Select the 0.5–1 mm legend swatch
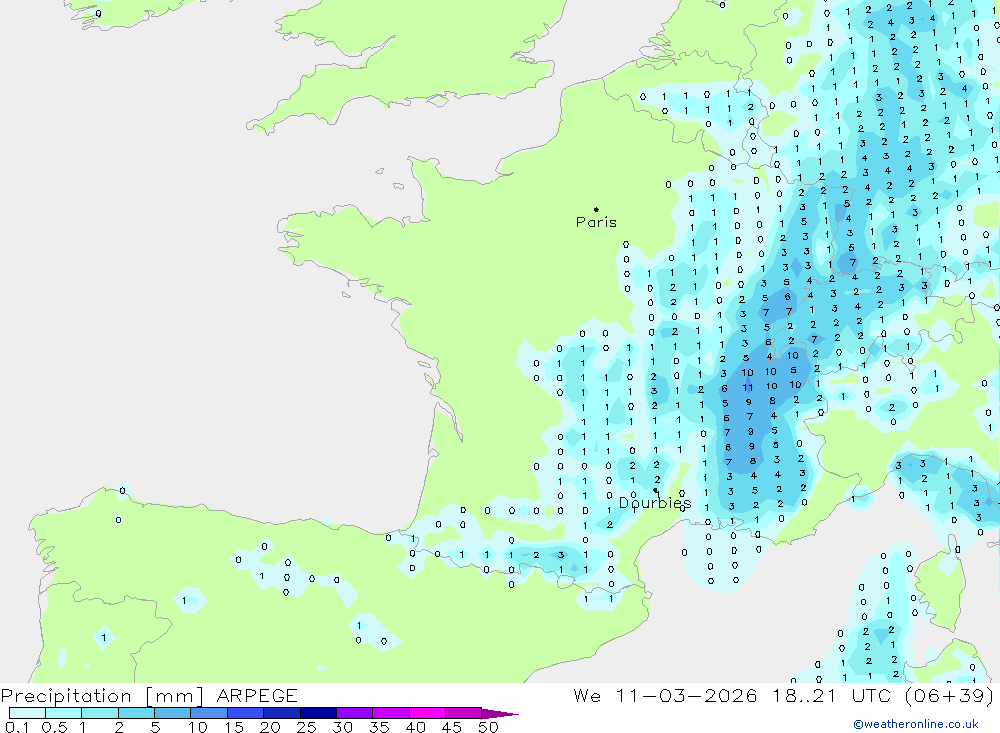1000x733 pixels. coord(64,713)
